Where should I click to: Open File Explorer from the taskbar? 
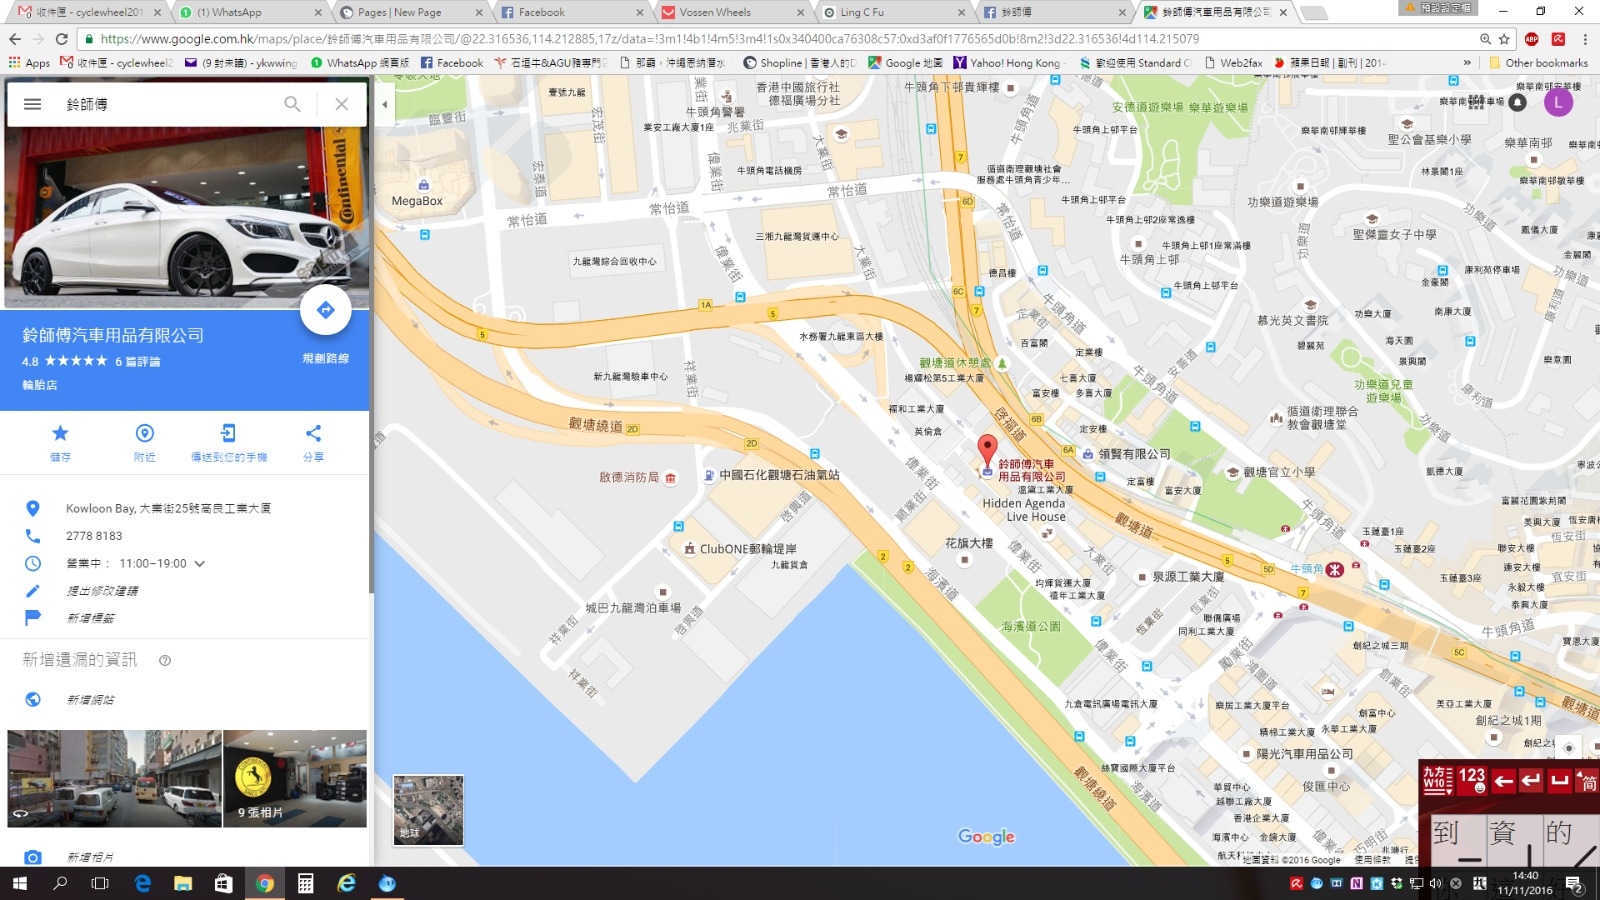(183, 883)
